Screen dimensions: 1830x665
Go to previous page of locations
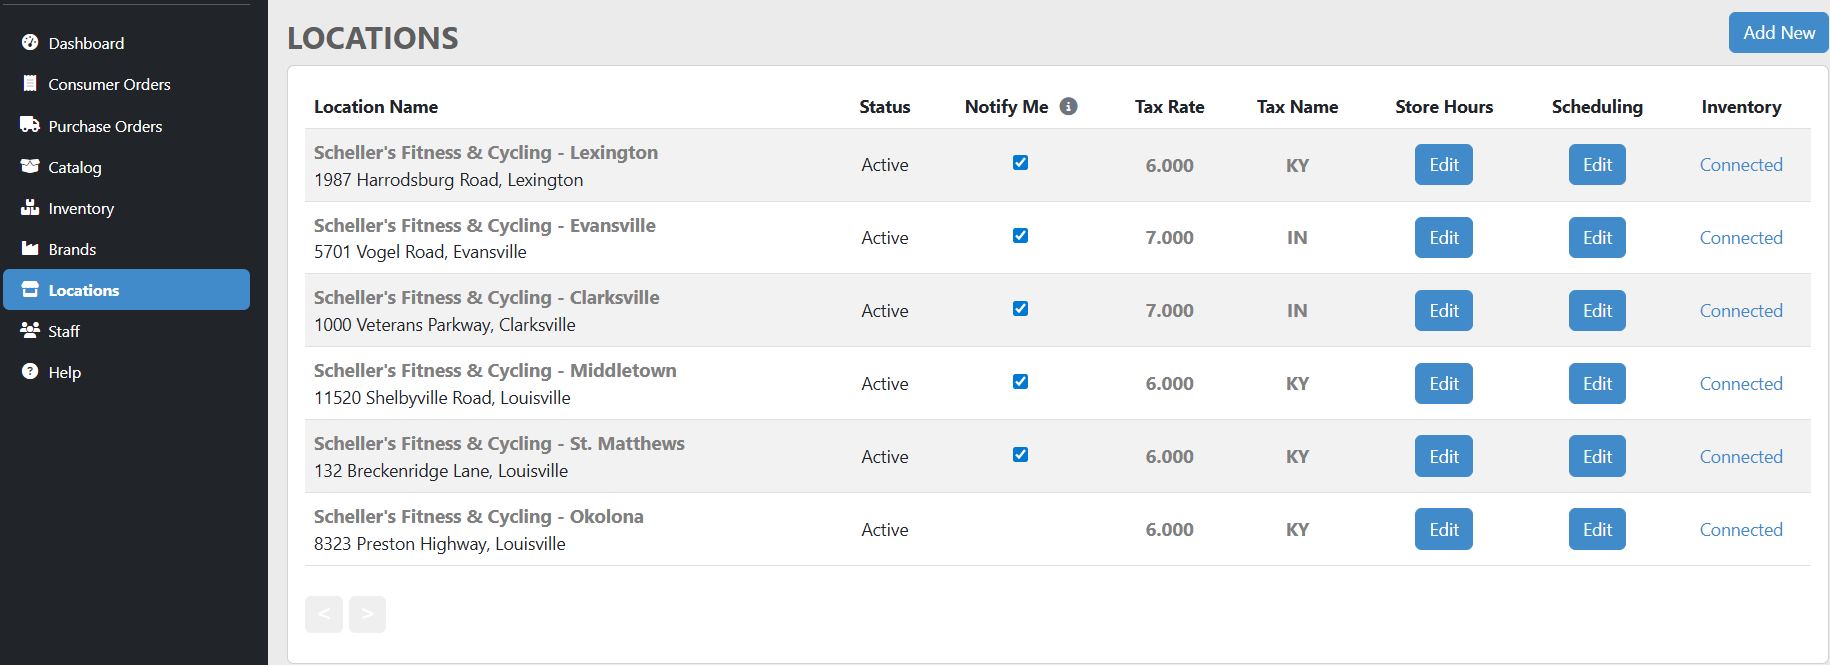pyautogui.click(x=324, y=614)
